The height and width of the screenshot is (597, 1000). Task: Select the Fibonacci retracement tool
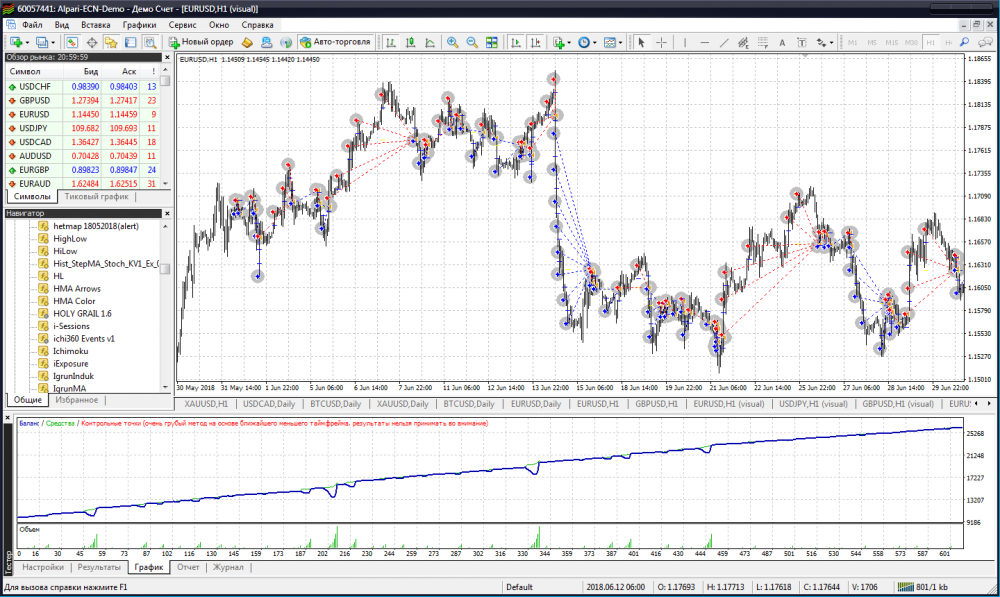763,42
